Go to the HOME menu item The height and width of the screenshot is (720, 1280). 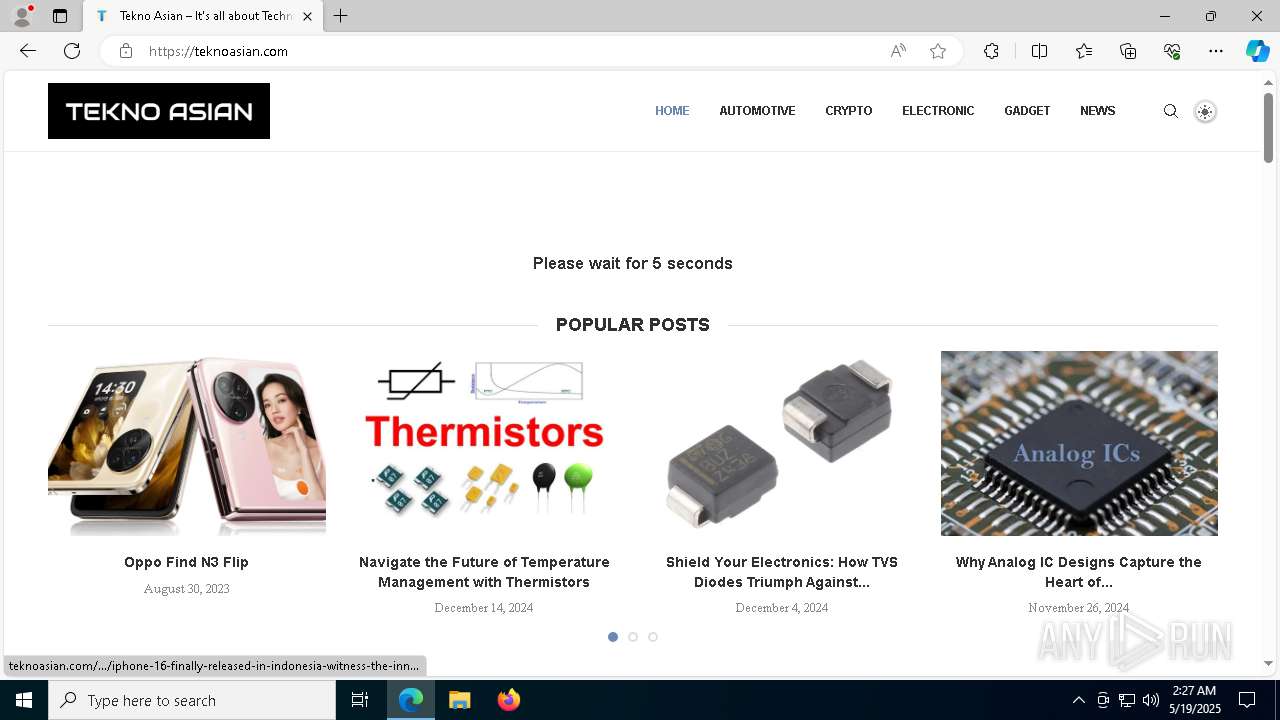[x=672, y=111]
